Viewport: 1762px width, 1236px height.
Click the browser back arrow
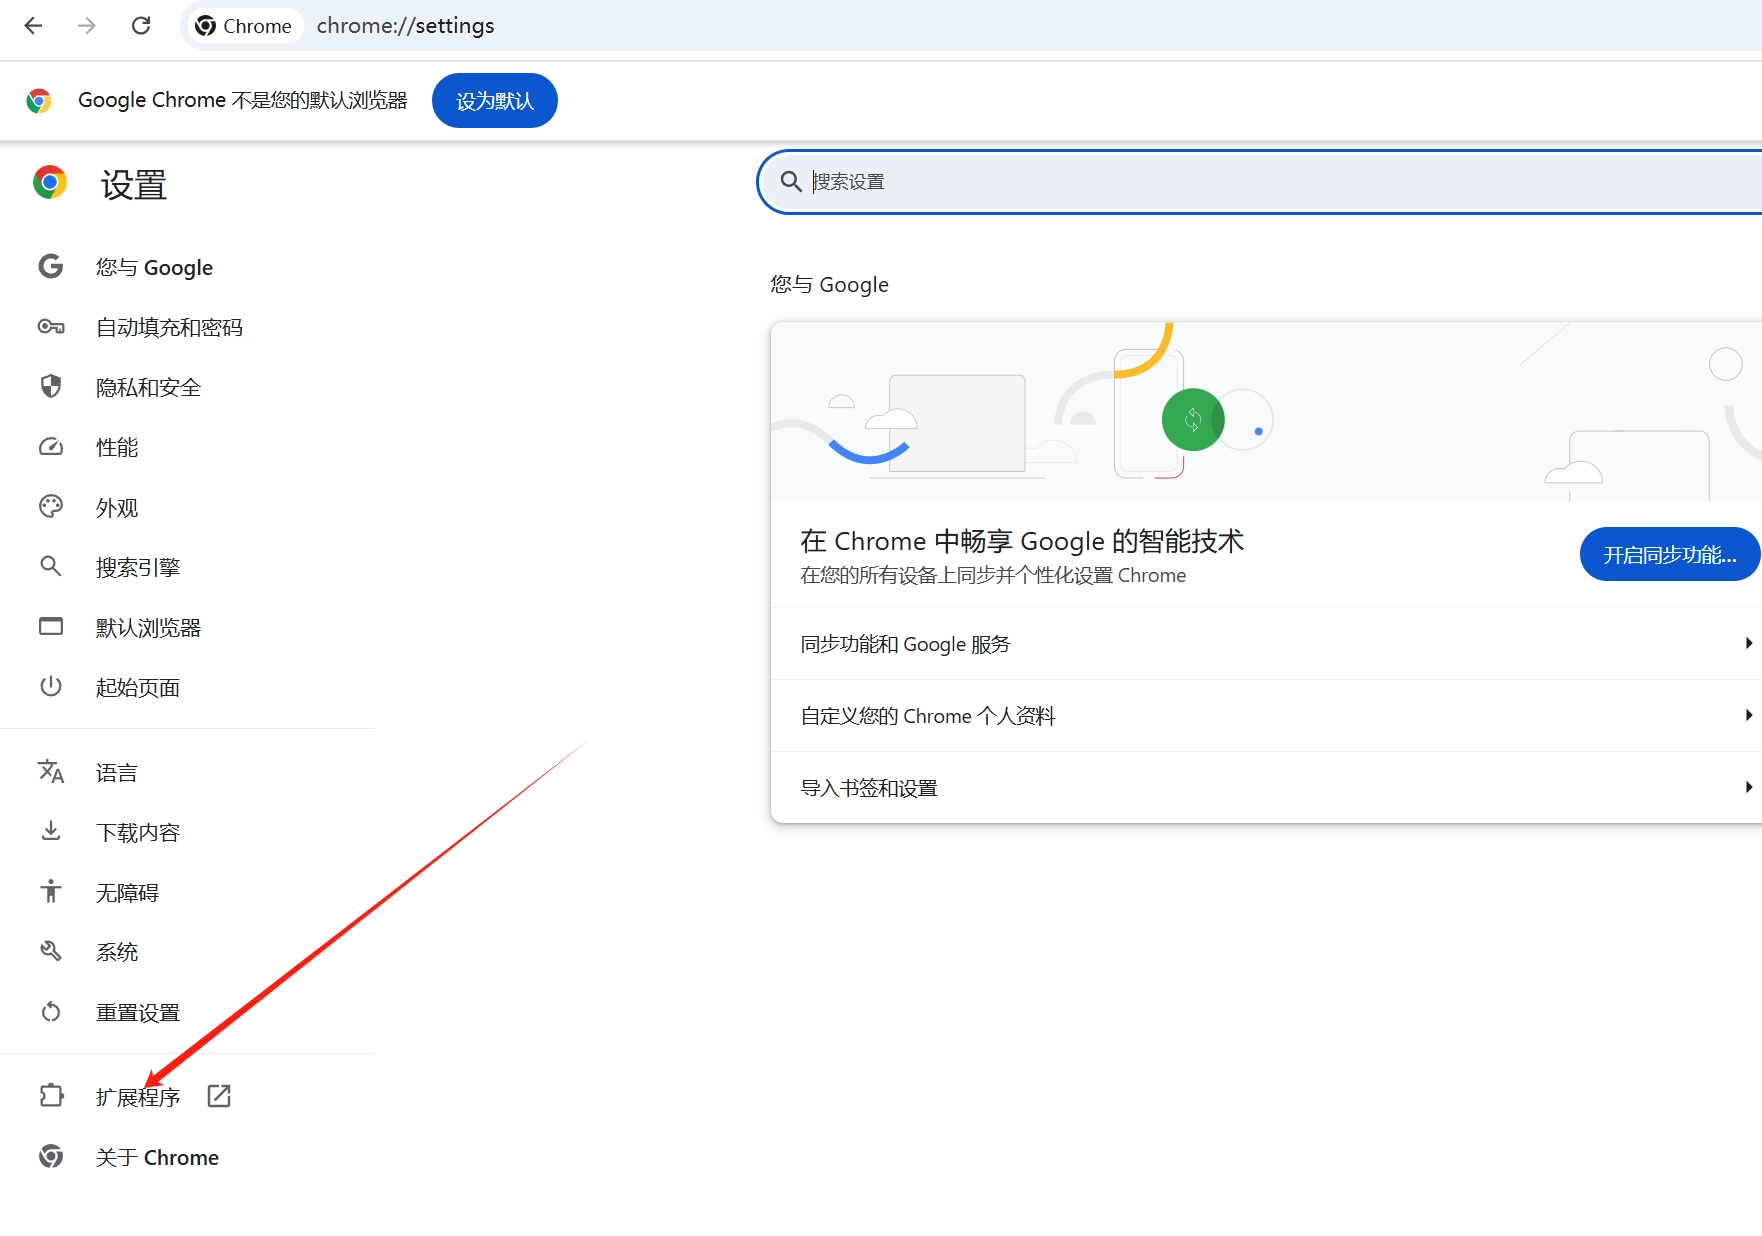click(x=33, y=26)
